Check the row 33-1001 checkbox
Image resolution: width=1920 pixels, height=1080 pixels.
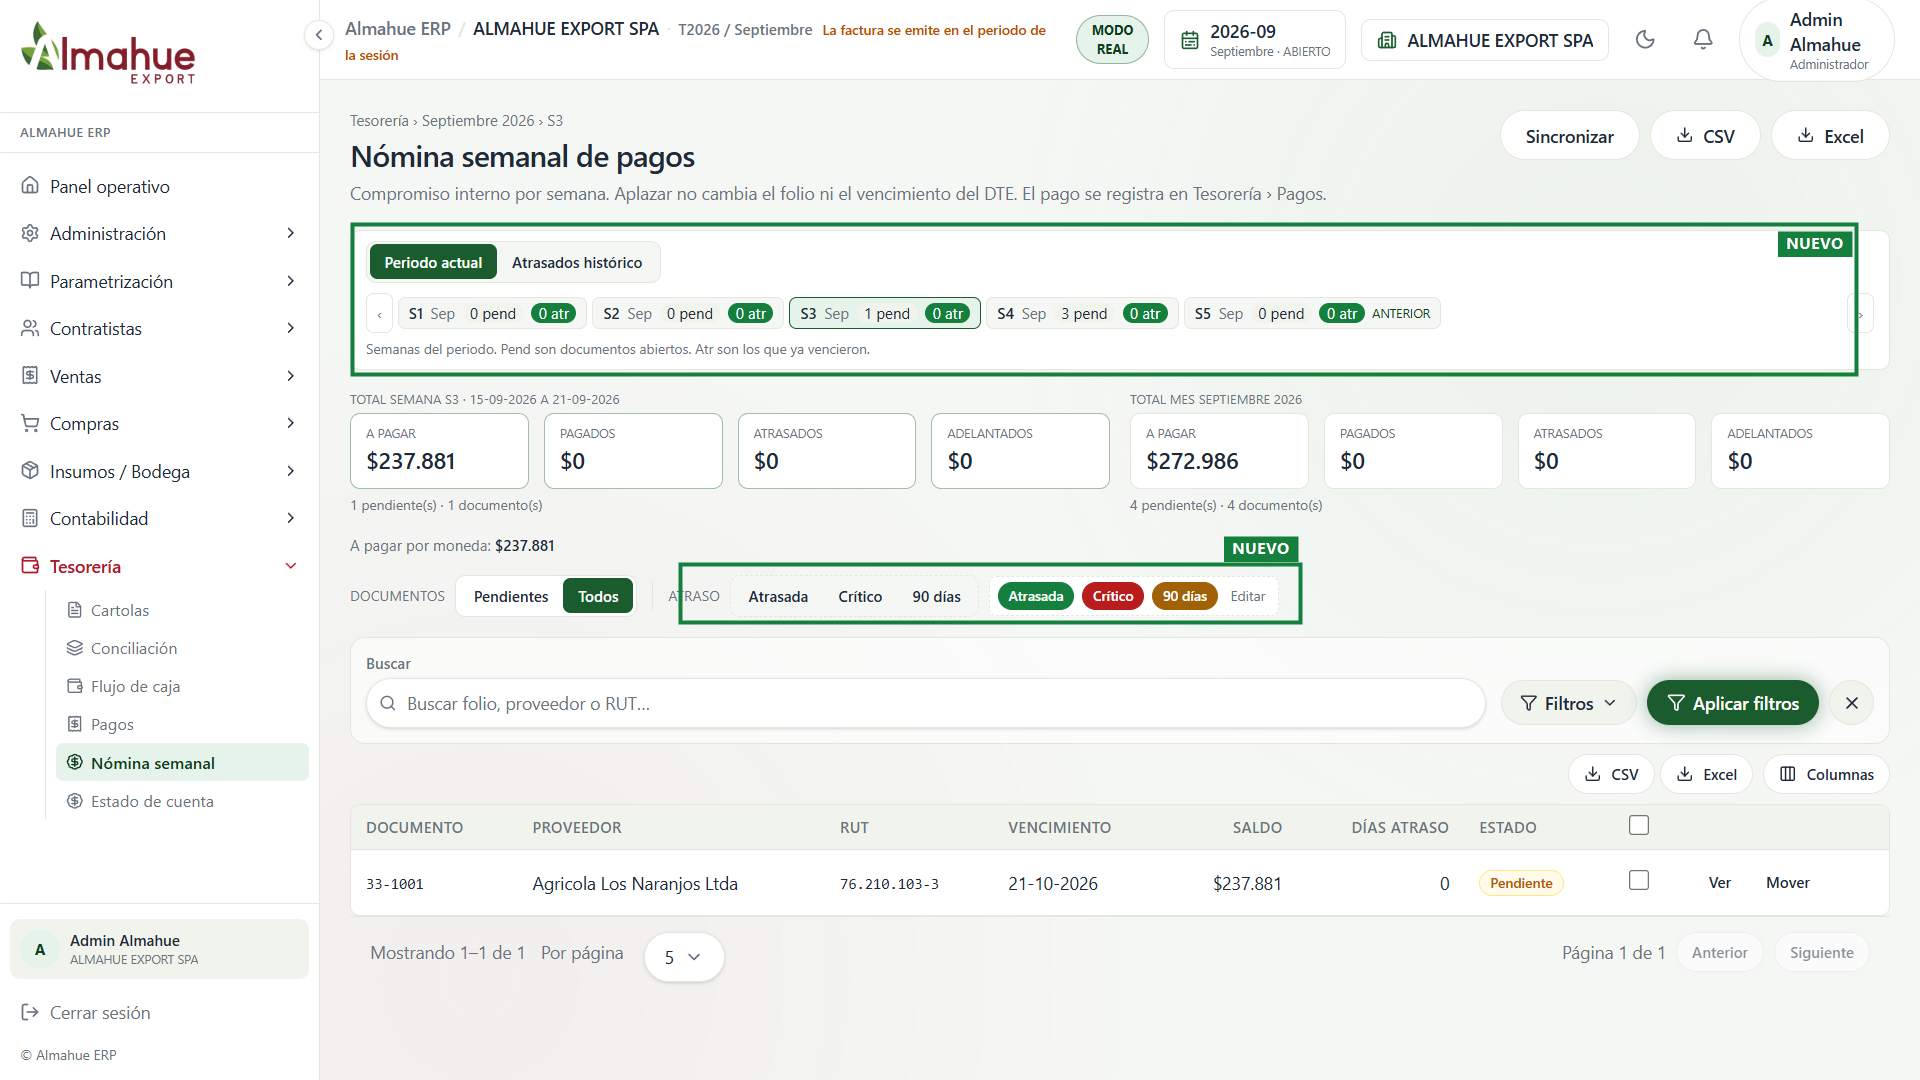1639,880
